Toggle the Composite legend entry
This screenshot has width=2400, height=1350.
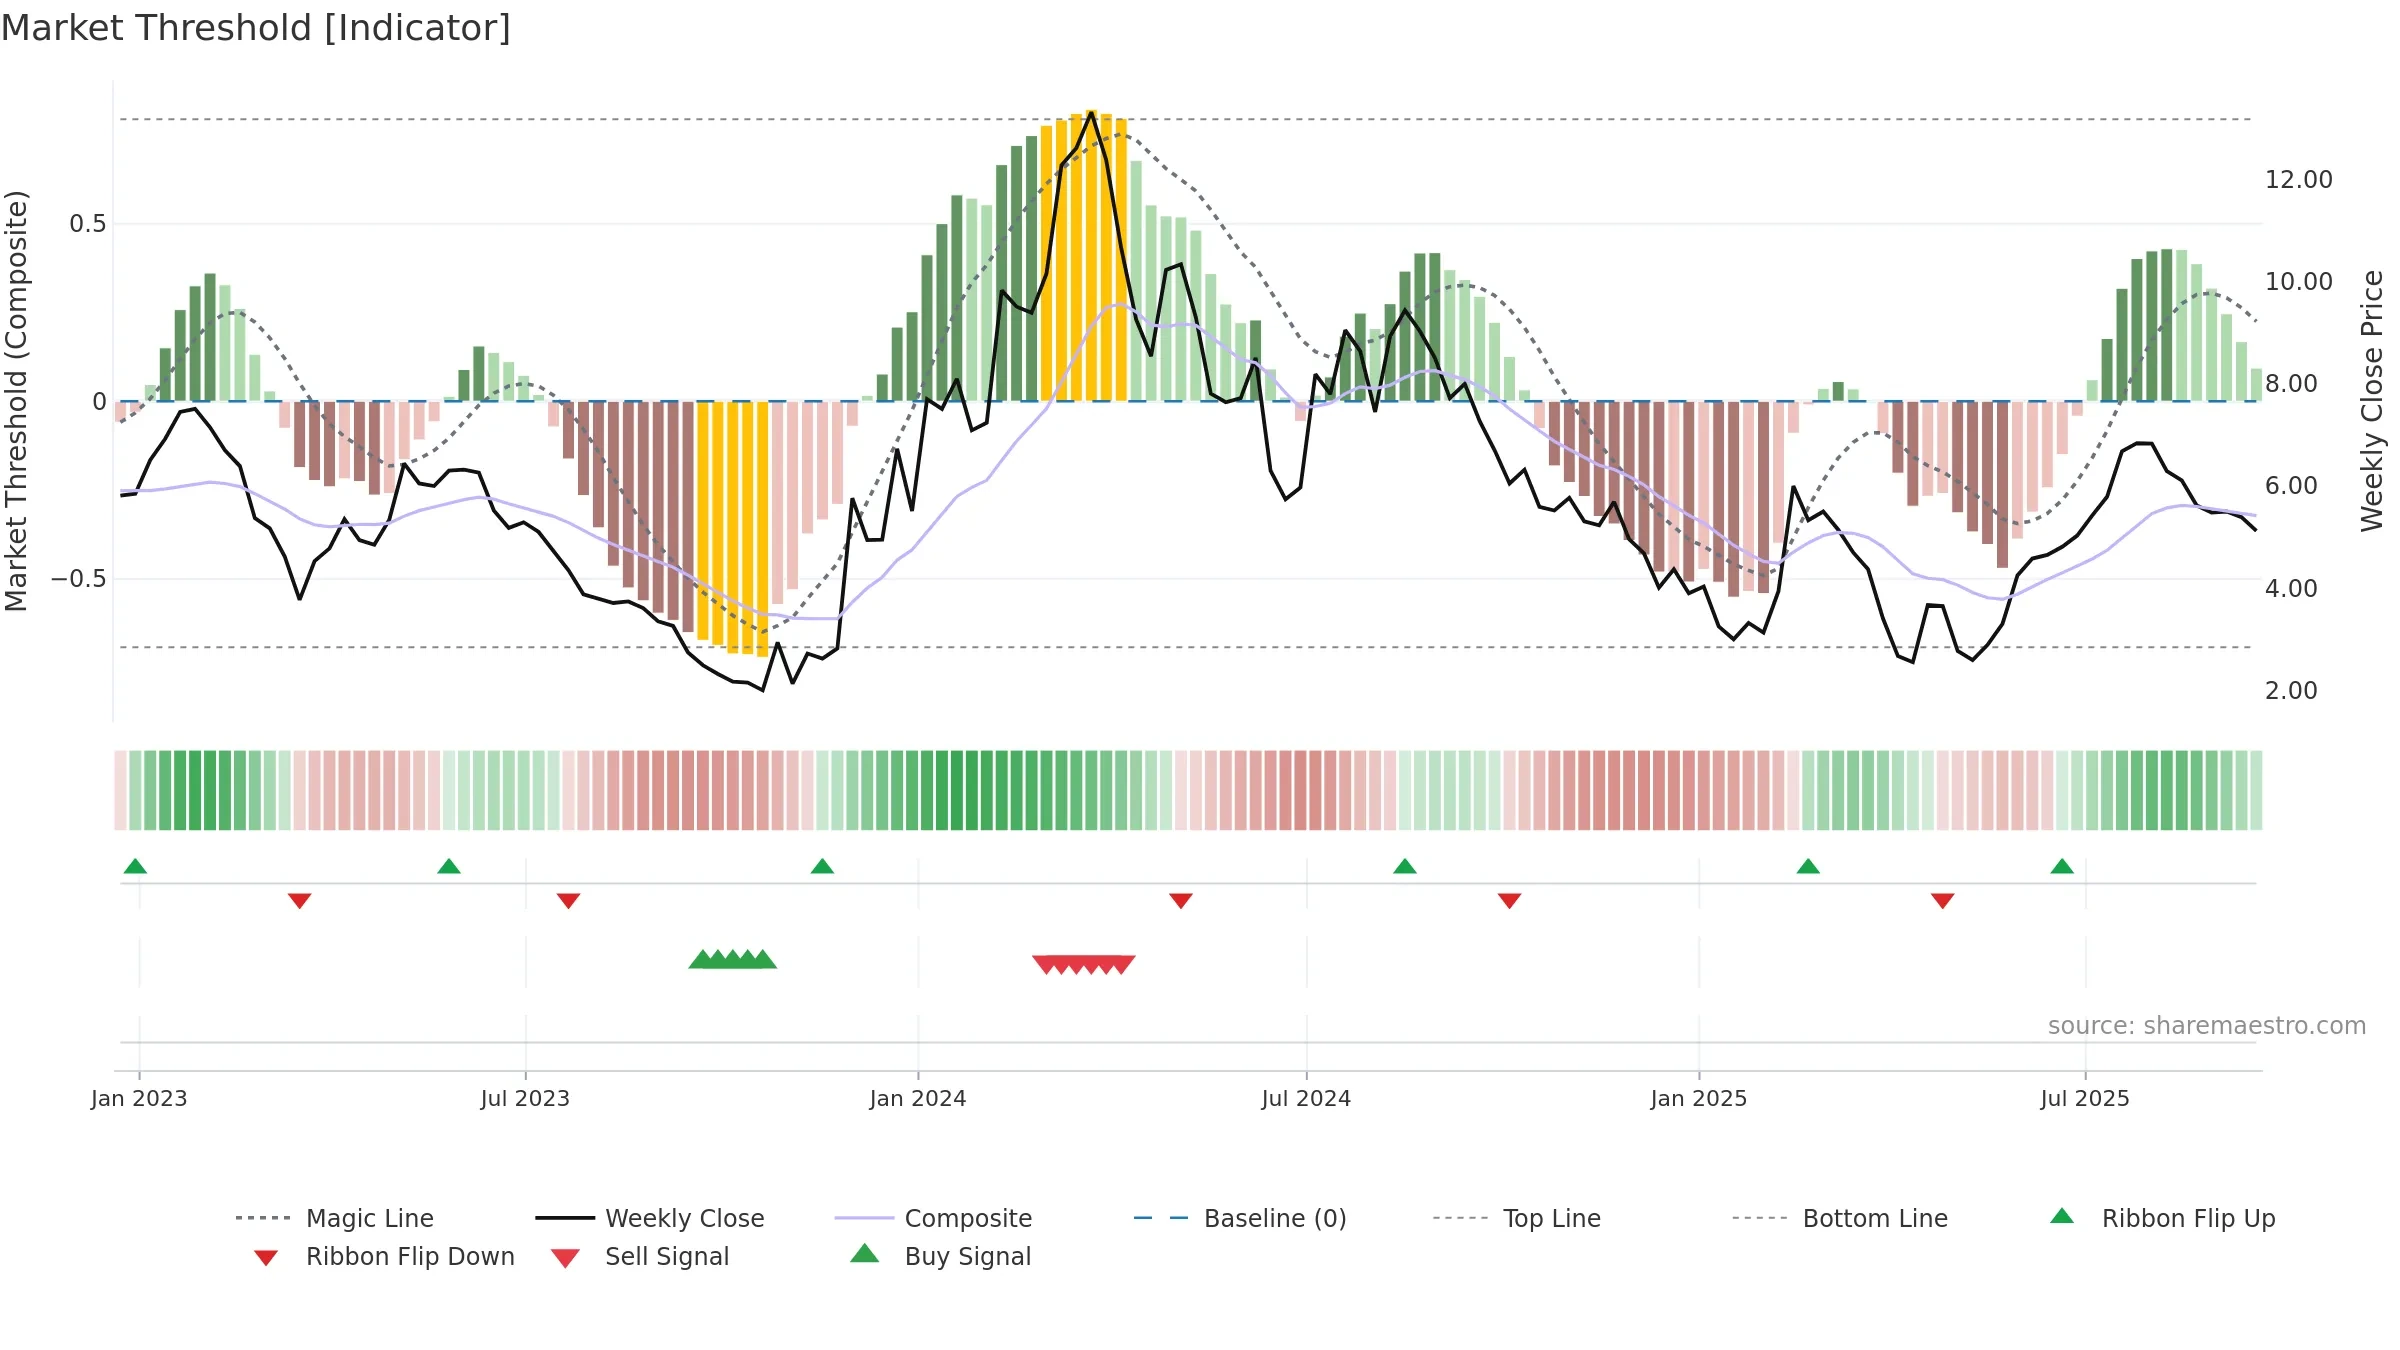click(x=933, y=1218)
